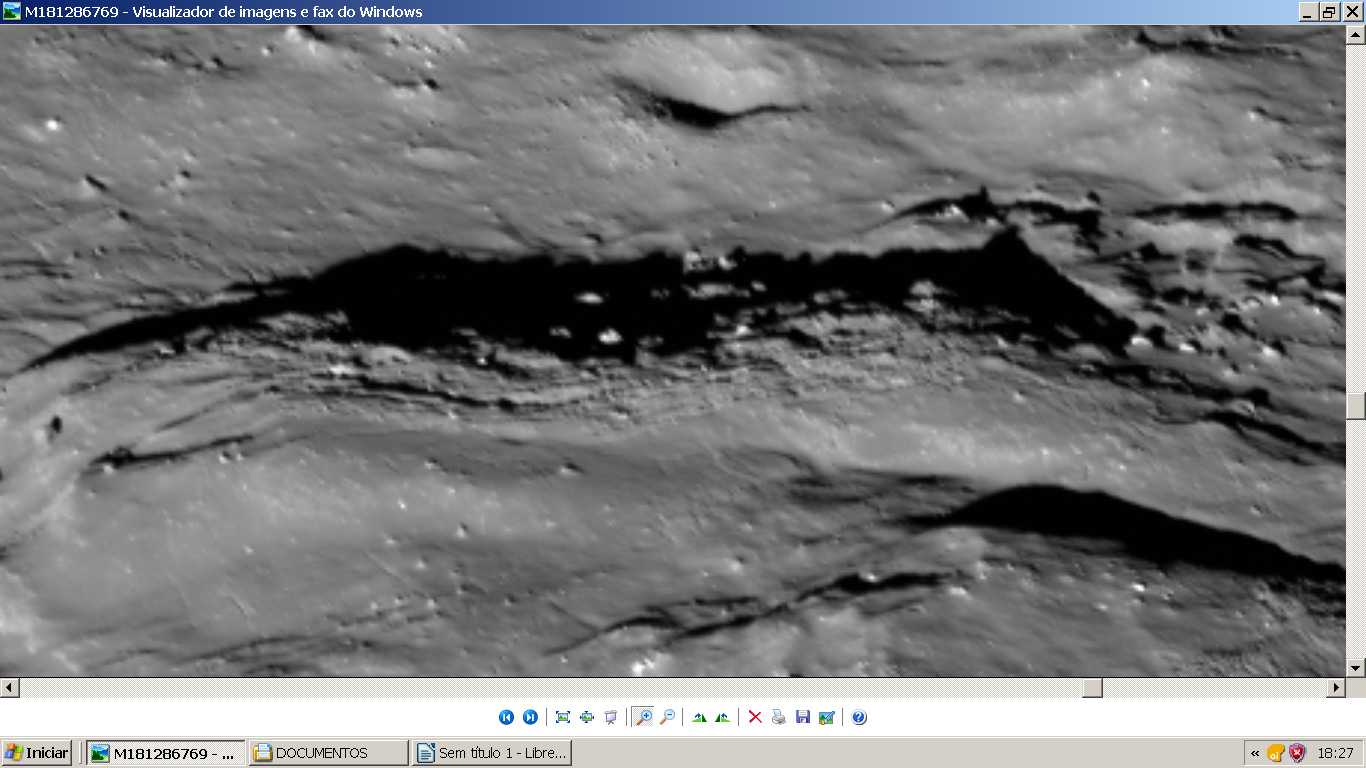Click the horizontal scrollbar left arrow

9,688
